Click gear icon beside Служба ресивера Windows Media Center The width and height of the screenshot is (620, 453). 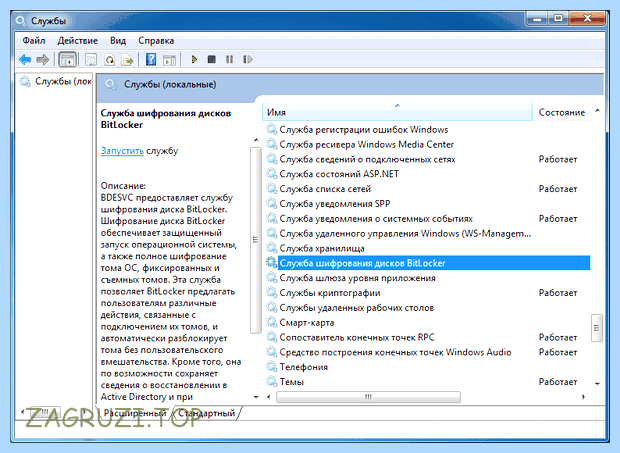272,144
